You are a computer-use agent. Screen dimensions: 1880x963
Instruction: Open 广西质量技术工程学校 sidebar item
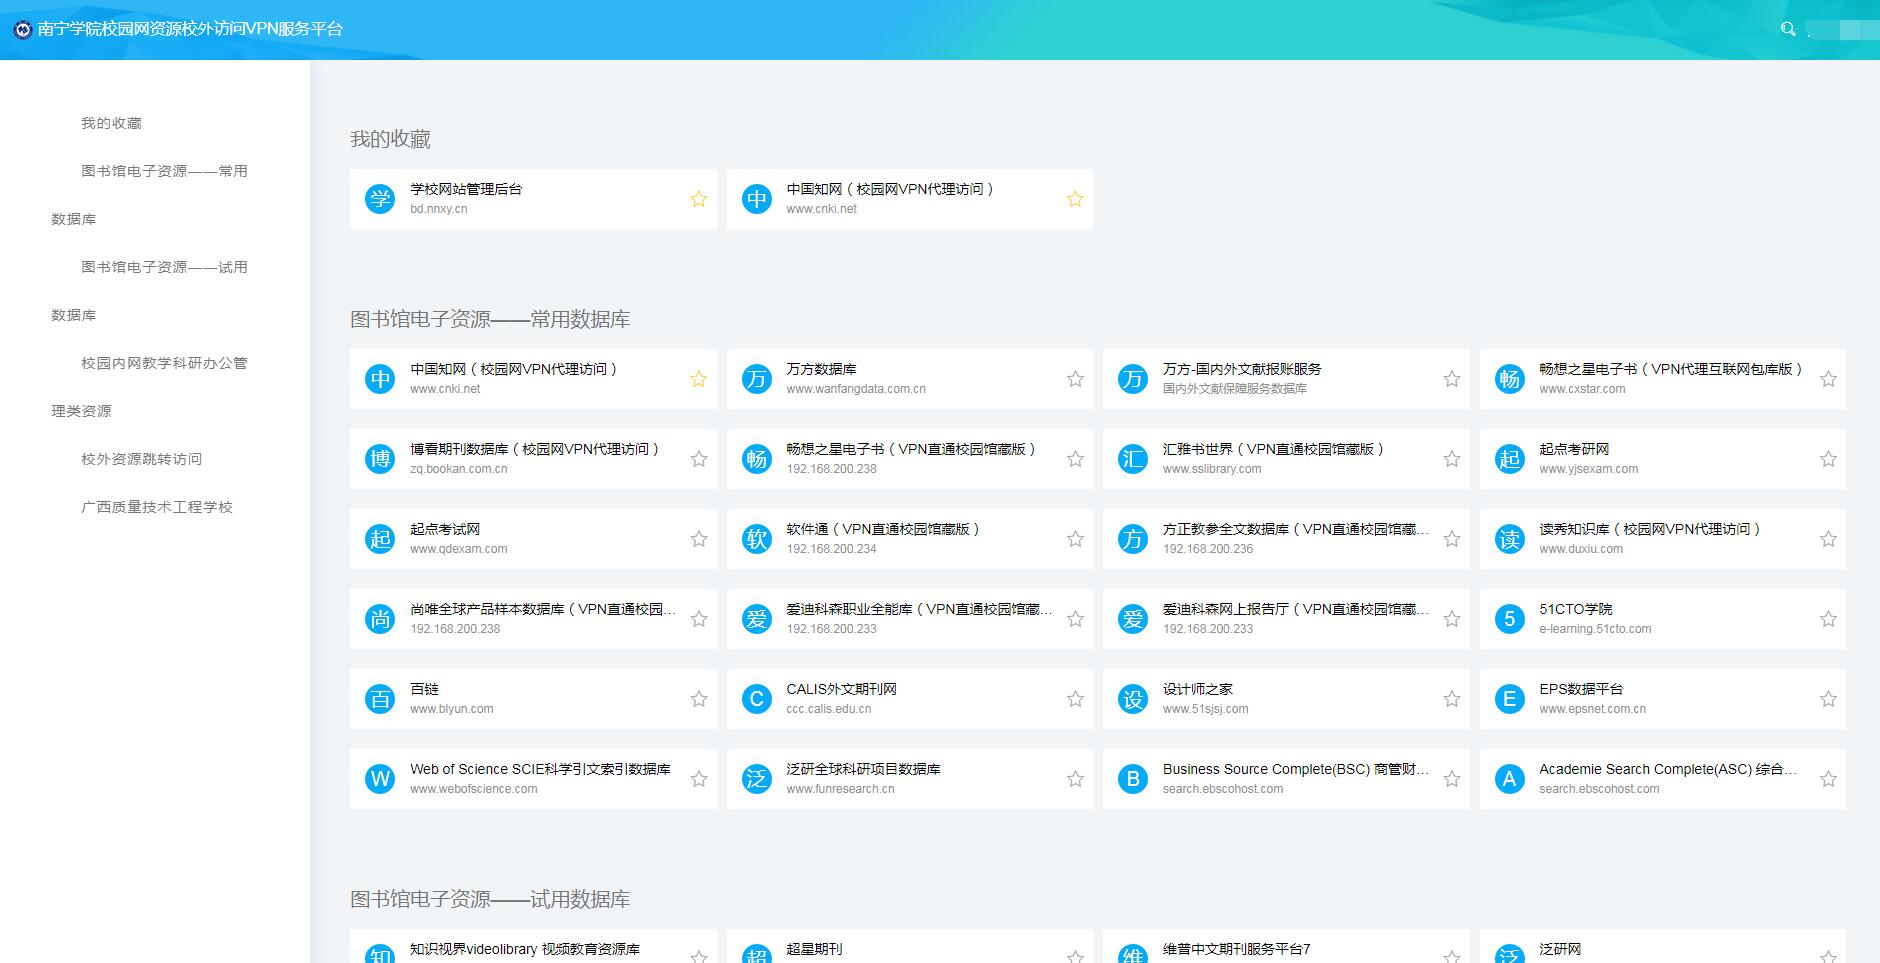pyautogui.click(x=156, y=507)
